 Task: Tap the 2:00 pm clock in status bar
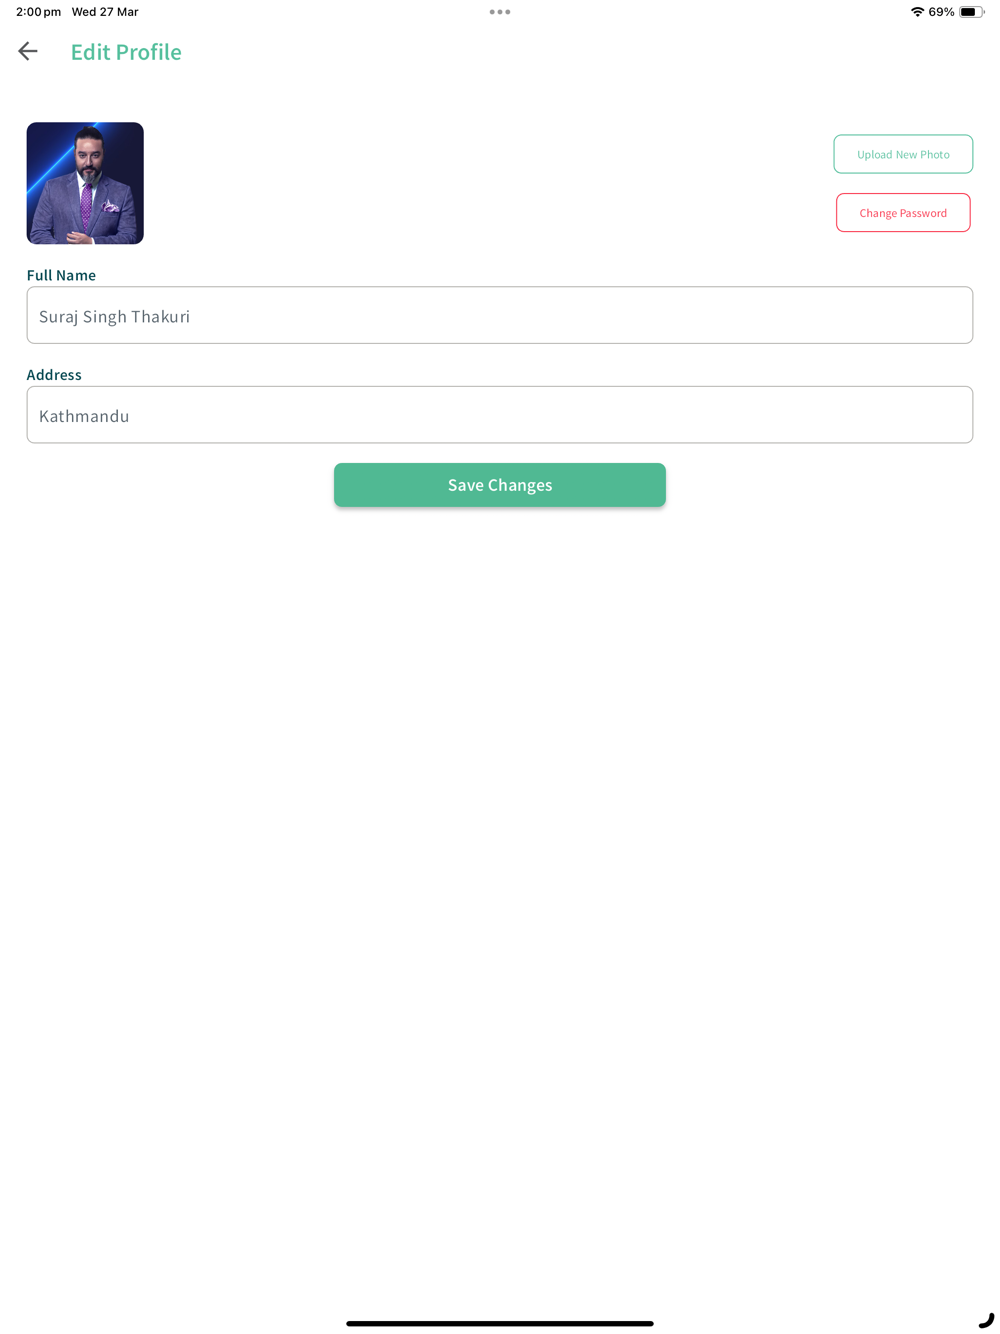point(38,12)
